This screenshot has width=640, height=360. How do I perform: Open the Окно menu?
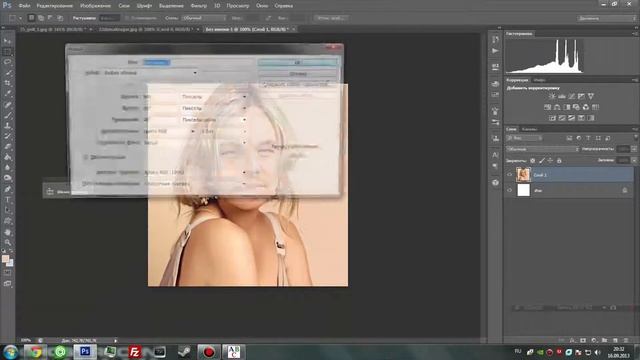(262, 6)
